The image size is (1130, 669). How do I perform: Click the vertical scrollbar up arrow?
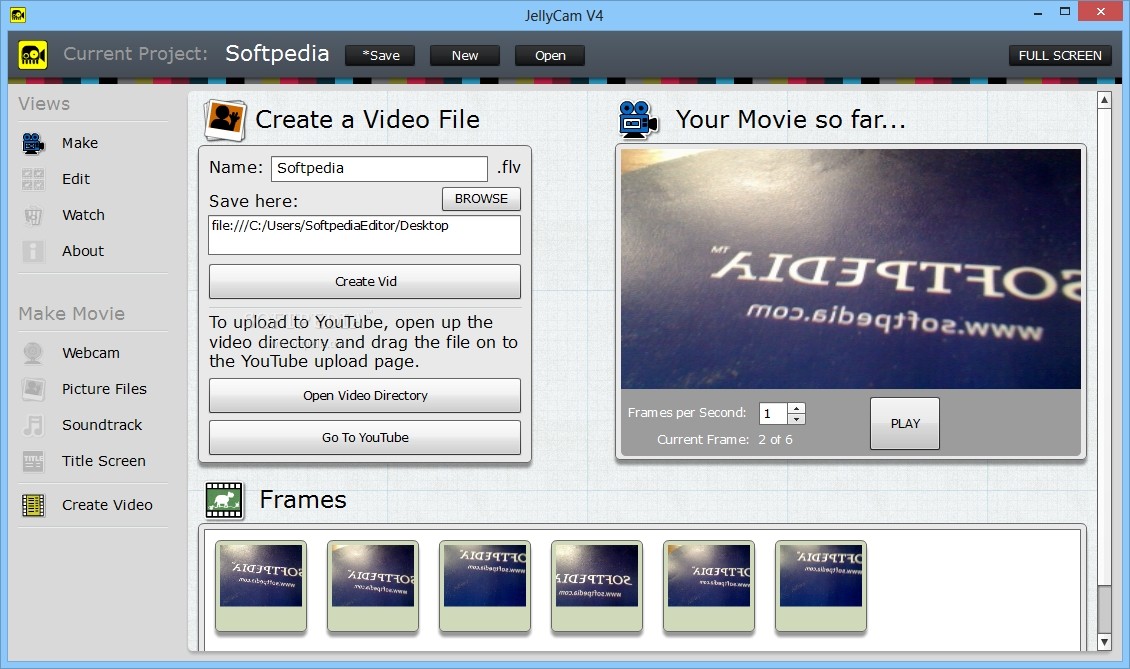coord(1104,100)
